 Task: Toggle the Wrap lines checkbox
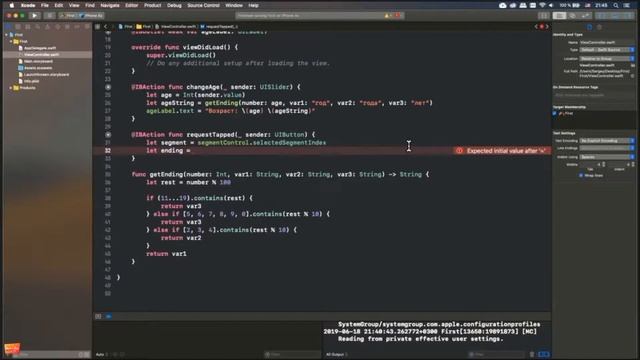pyautogui.click(x=581, y=176)
